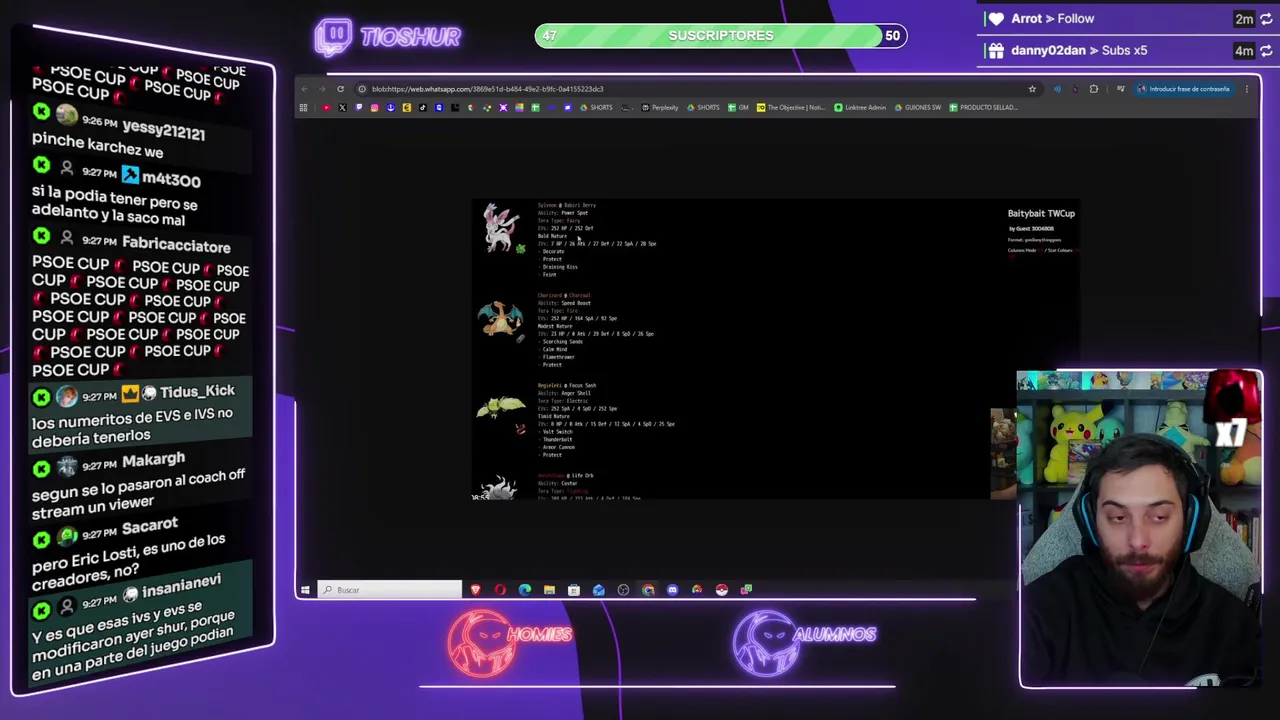Click the SUSCRIPTORES progress bar
Viewport: 1280px width, 720px height.
(x=721, y=36)
